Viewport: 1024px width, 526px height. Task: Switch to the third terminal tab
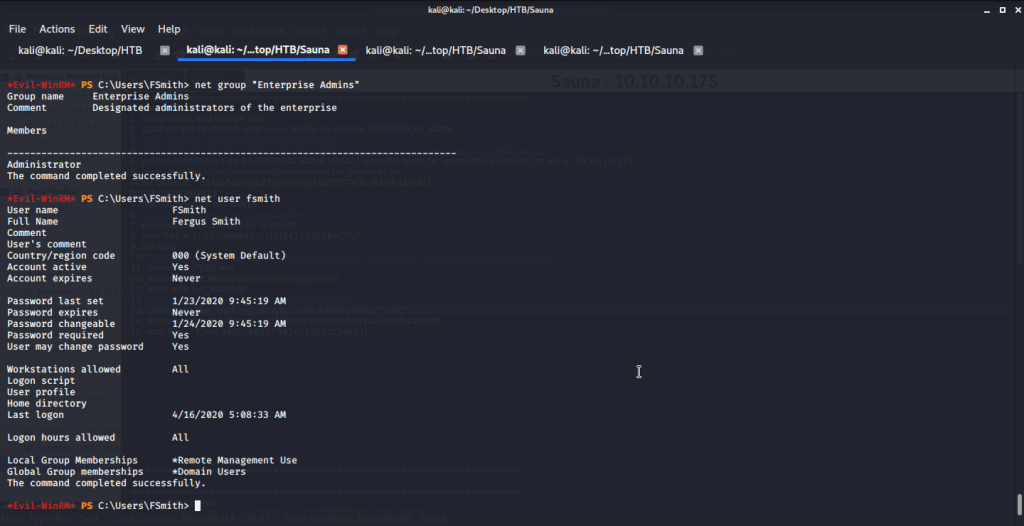point(435,50)
